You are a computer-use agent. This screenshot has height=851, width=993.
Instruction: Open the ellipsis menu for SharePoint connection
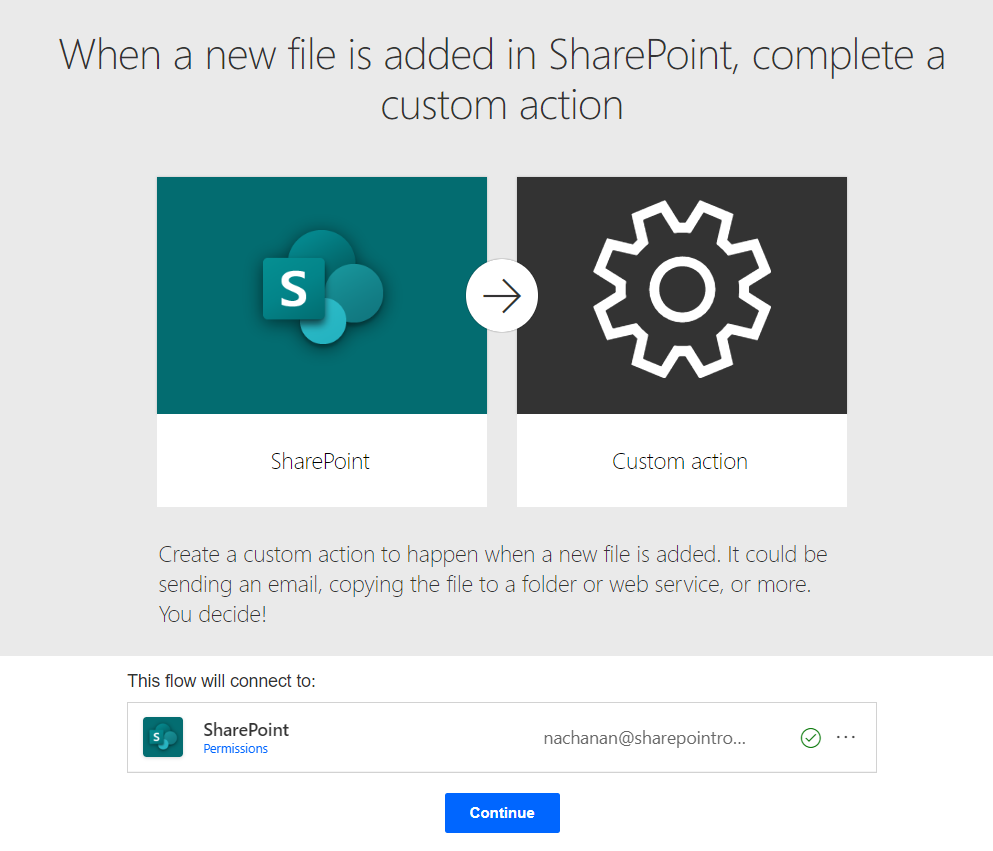(846, 737)
